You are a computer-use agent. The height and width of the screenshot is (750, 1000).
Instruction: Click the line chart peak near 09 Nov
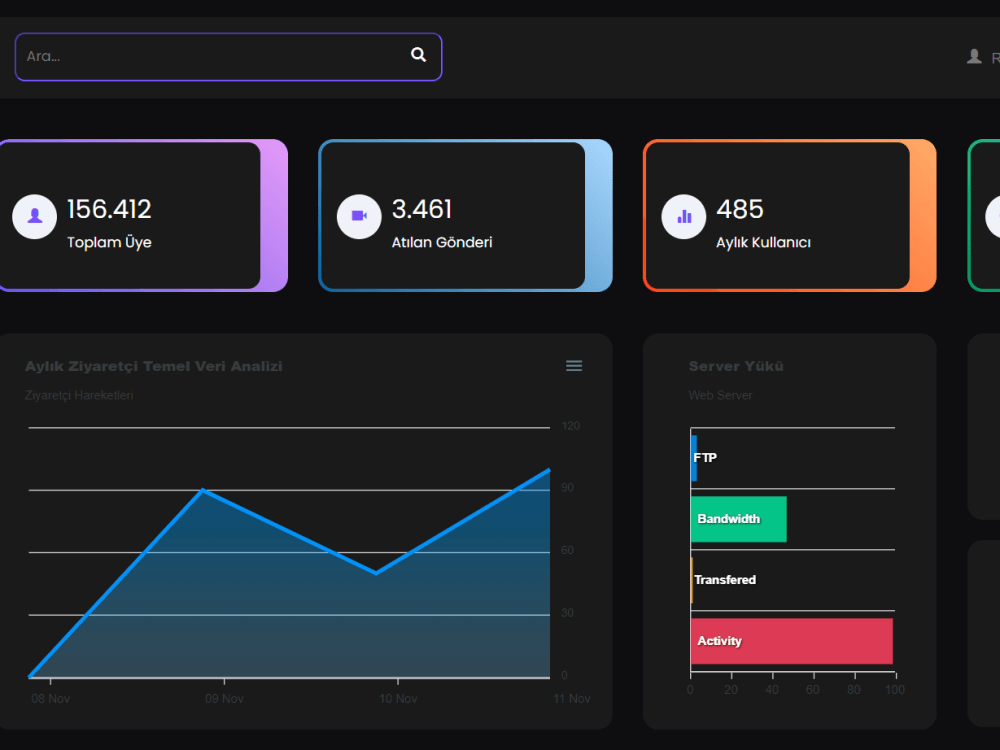(203, 490)
